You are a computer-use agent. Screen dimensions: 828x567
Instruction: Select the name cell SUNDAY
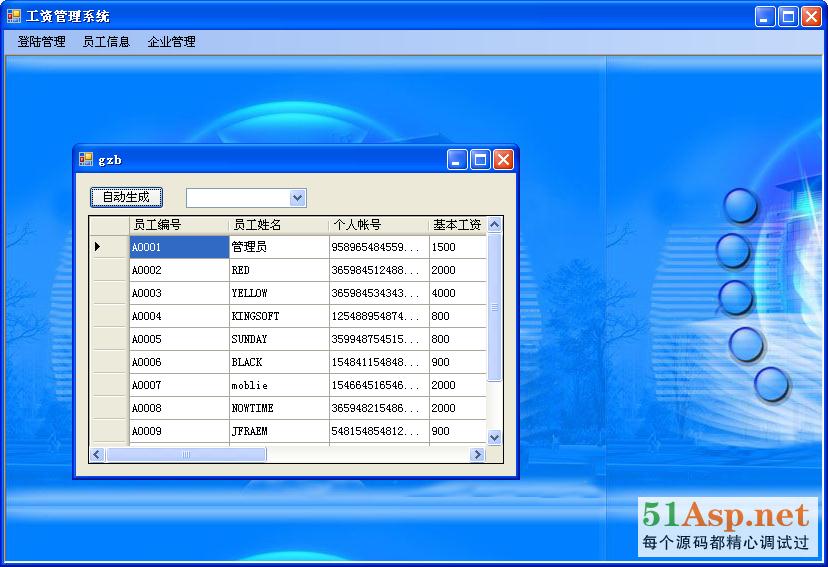tap(279, 339)
